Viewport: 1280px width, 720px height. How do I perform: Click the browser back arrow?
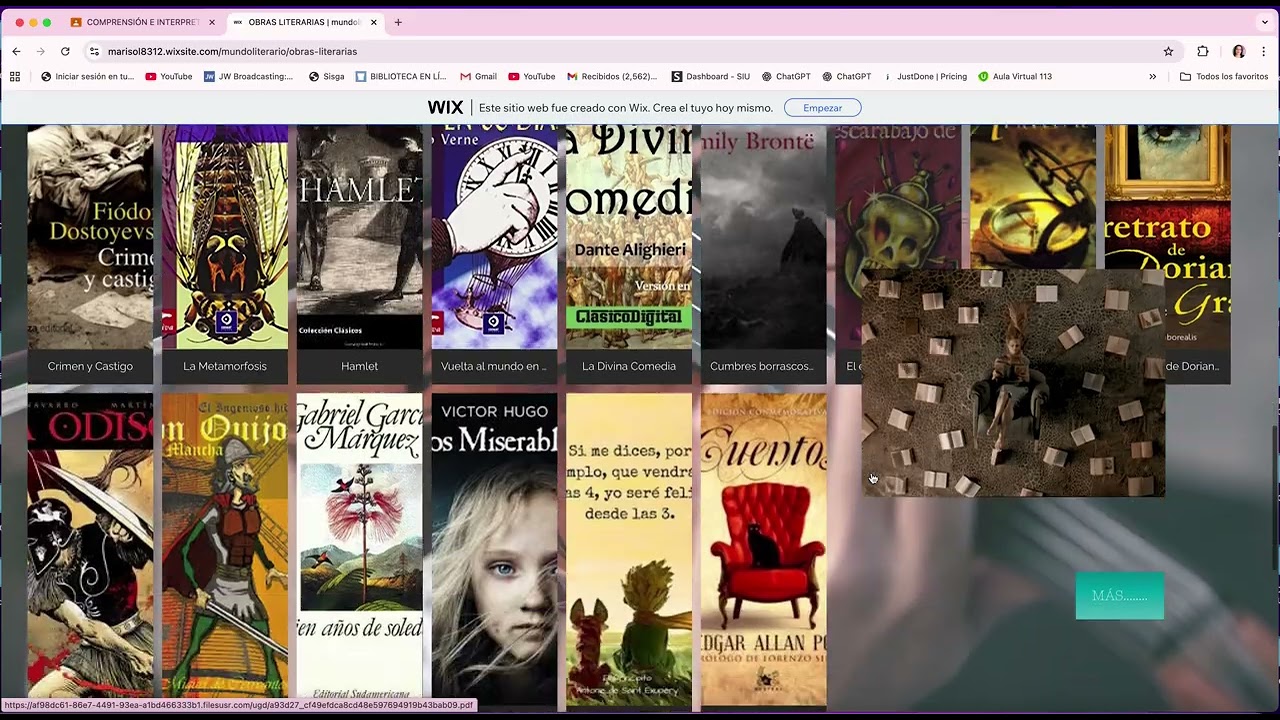click(16, 51)
